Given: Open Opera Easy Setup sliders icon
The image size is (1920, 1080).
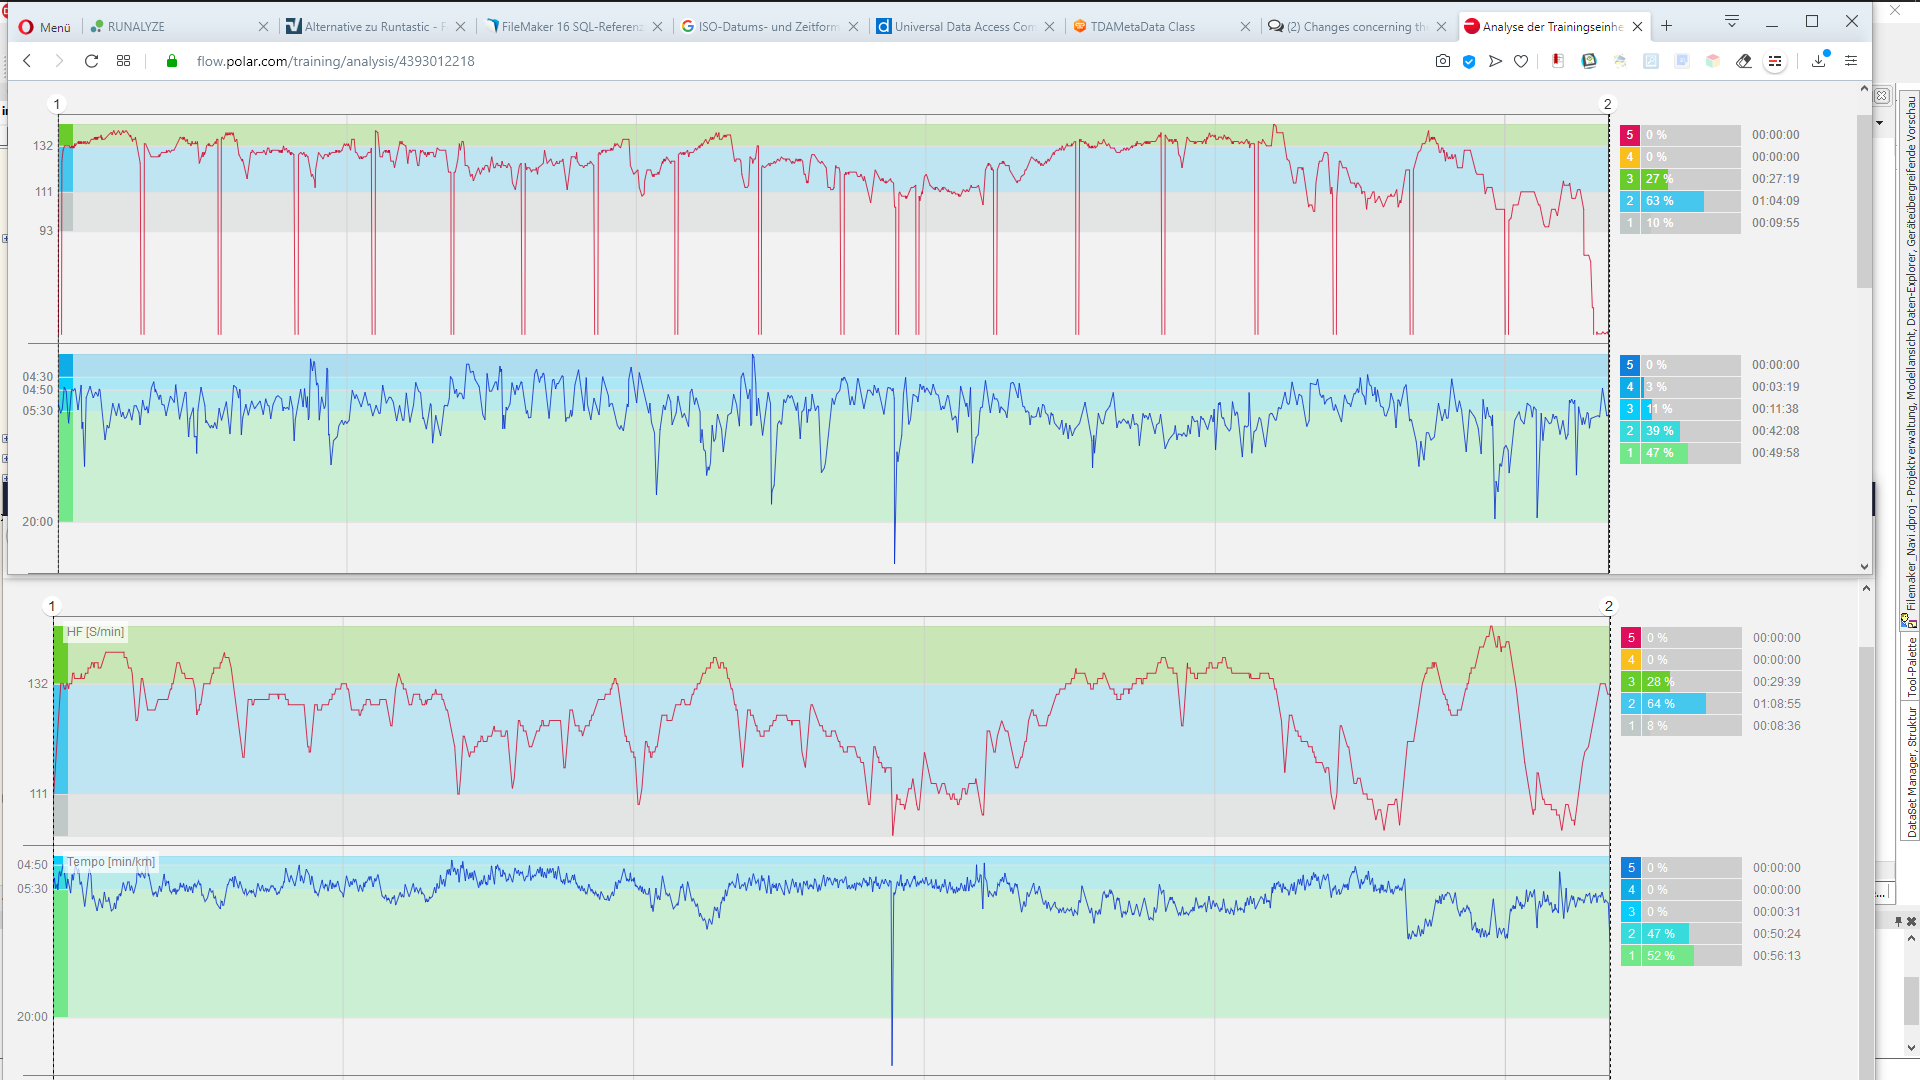Looking at the screenshot, I should pos(1851,61).
